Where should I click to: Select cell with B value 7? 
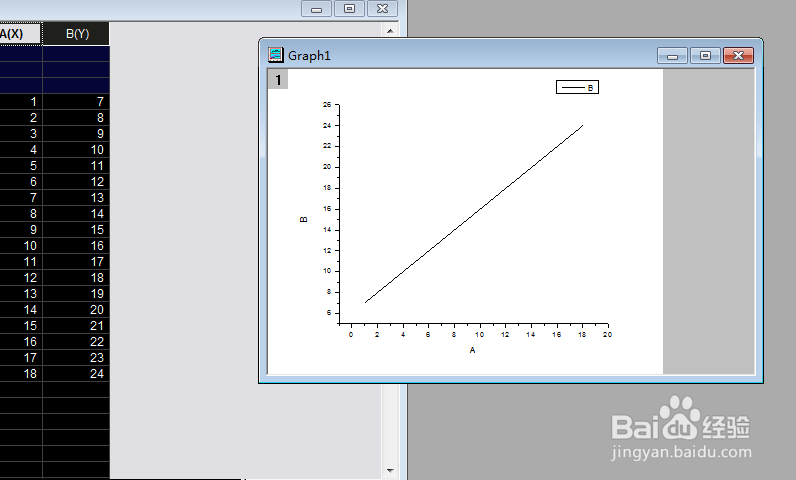pyautogui.click(x=76, y=101)
